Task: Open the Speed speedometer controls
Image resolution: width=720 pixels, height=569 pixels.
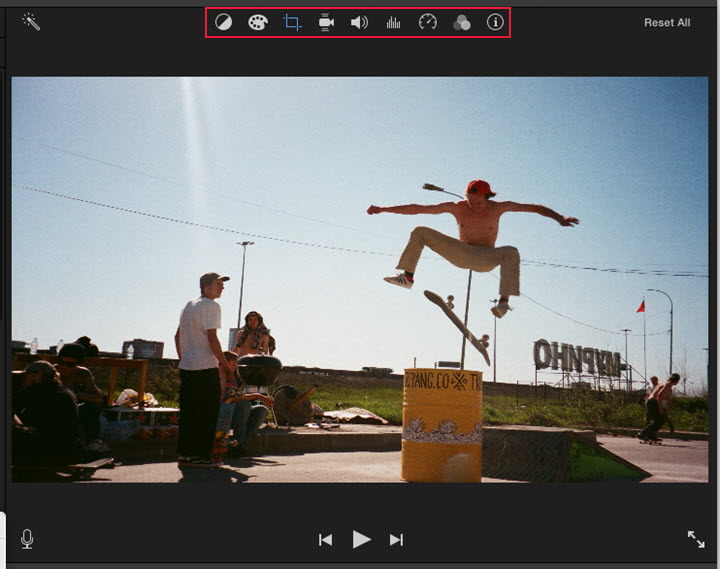Action: click(x=428, y=22)
